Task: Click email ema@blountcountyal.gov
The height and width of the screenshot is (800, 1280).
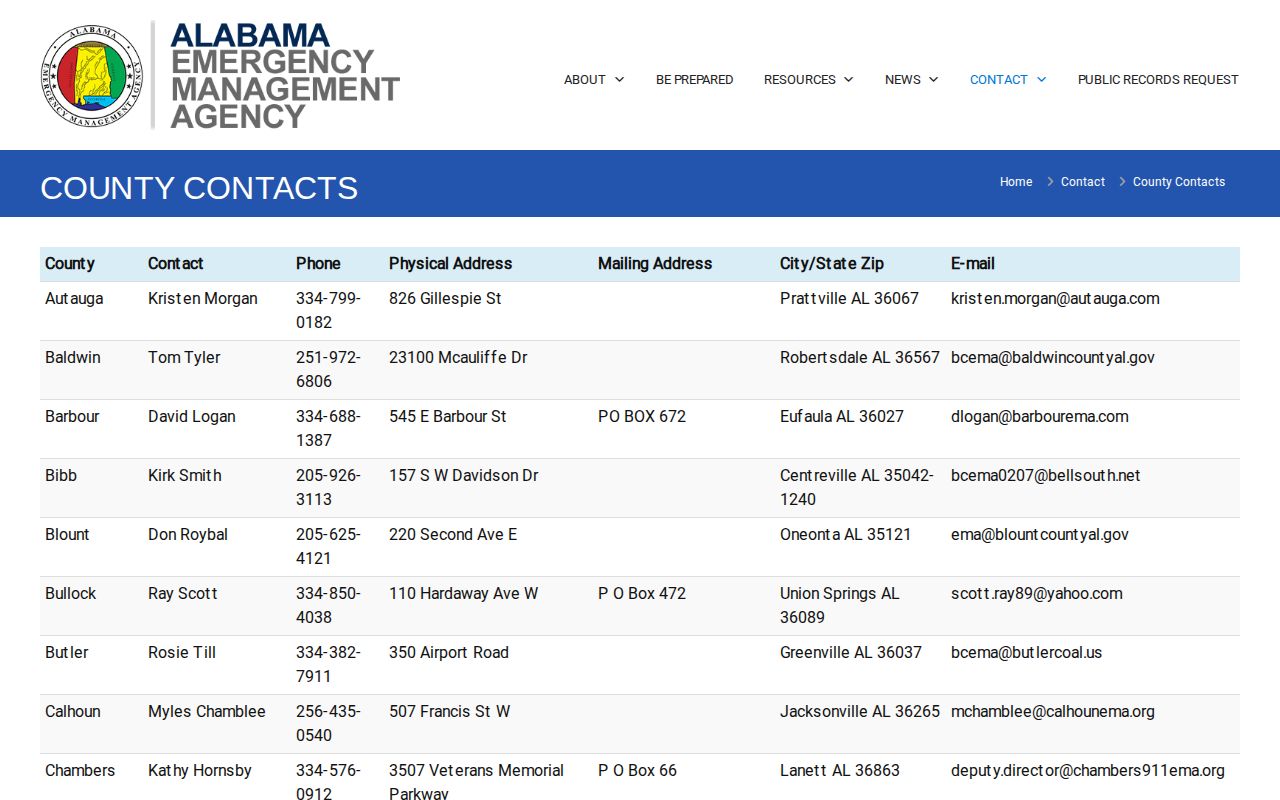Action: coord(1040,535)
